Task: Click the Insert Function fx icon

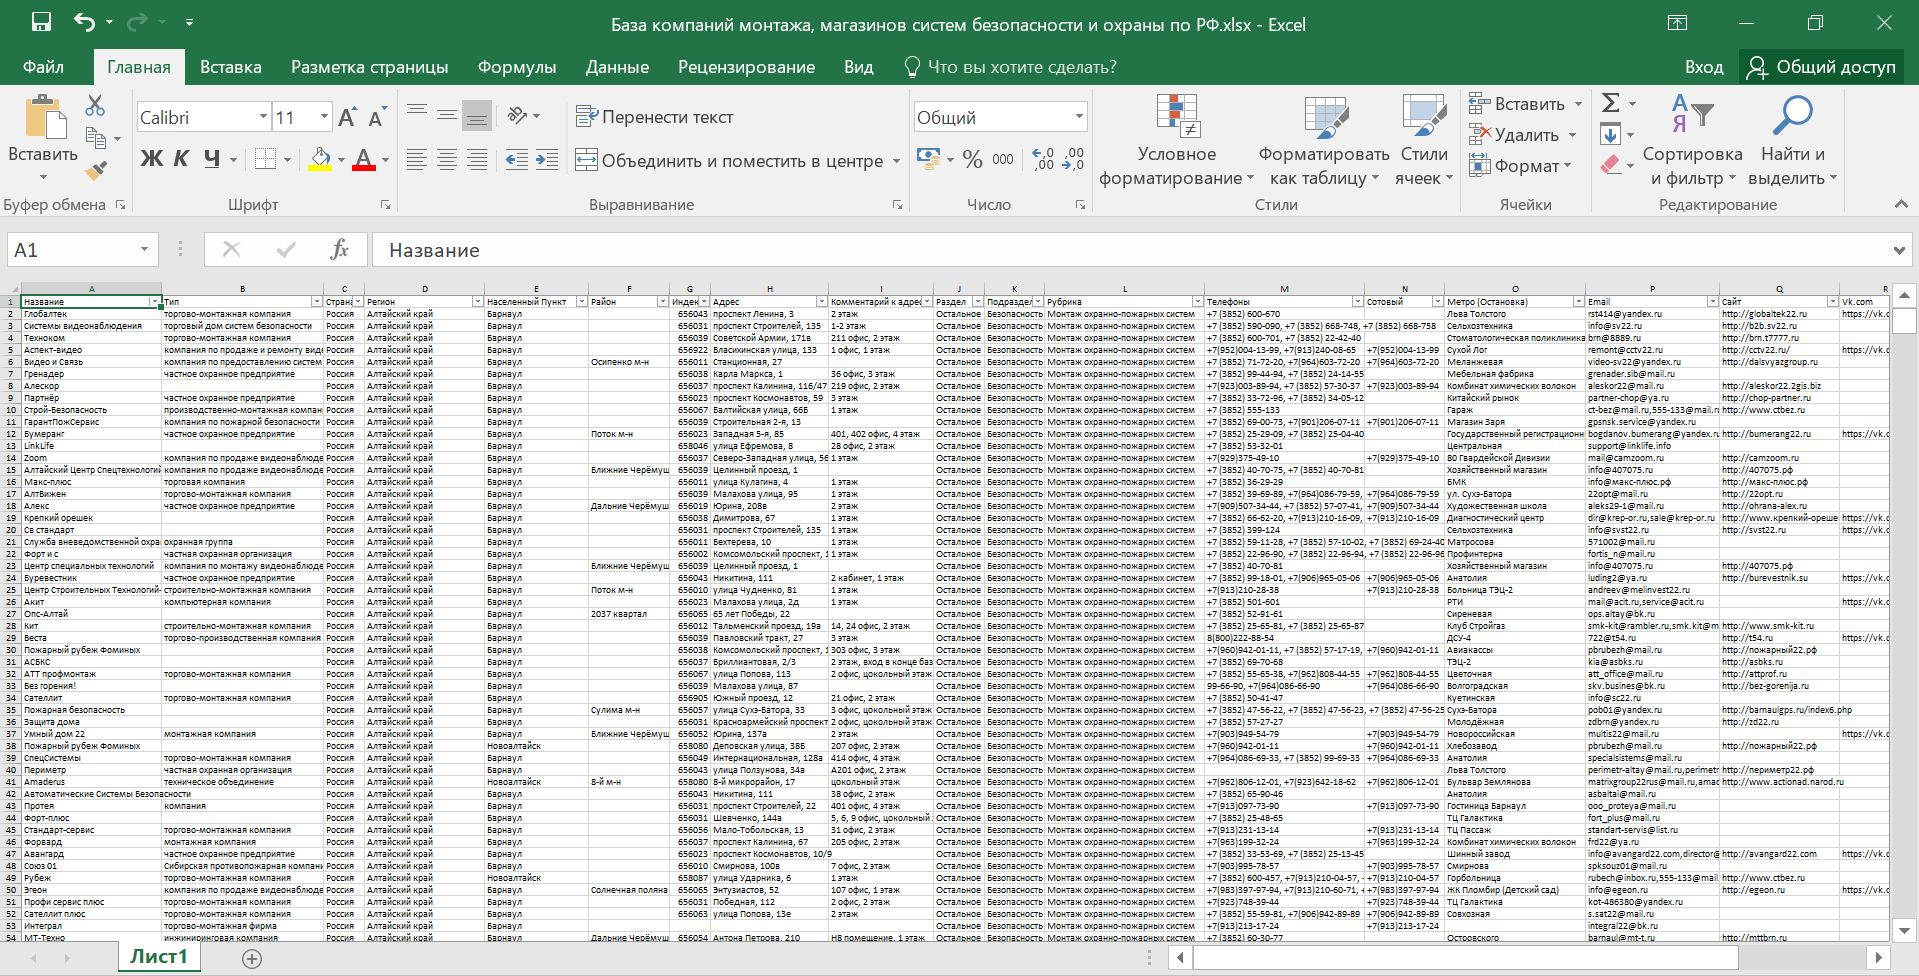Action: (x=339, y=250)
